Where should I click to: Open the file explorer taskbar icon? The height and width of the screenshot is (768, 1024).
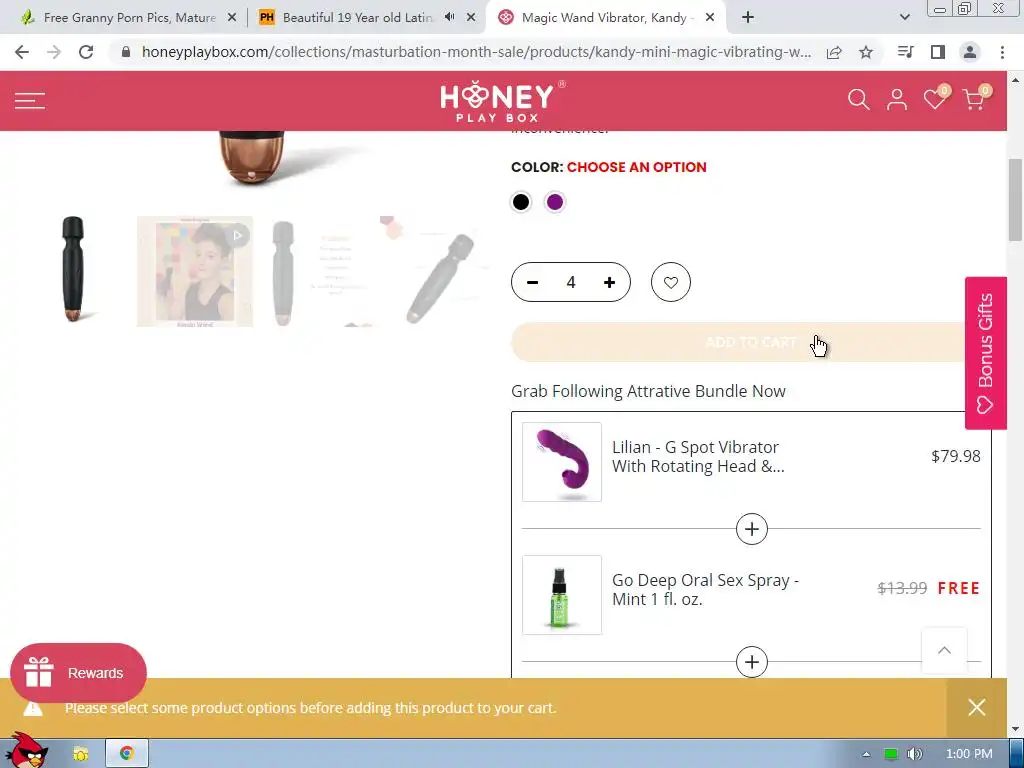point(80,754)
